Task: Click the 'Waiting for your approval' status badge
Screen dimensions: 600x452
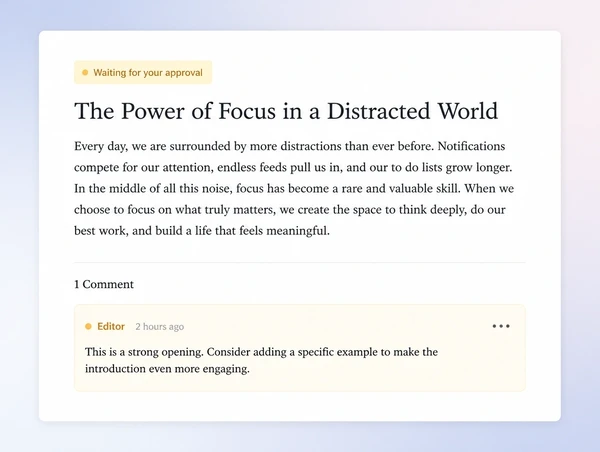Action: coord(143,72)
